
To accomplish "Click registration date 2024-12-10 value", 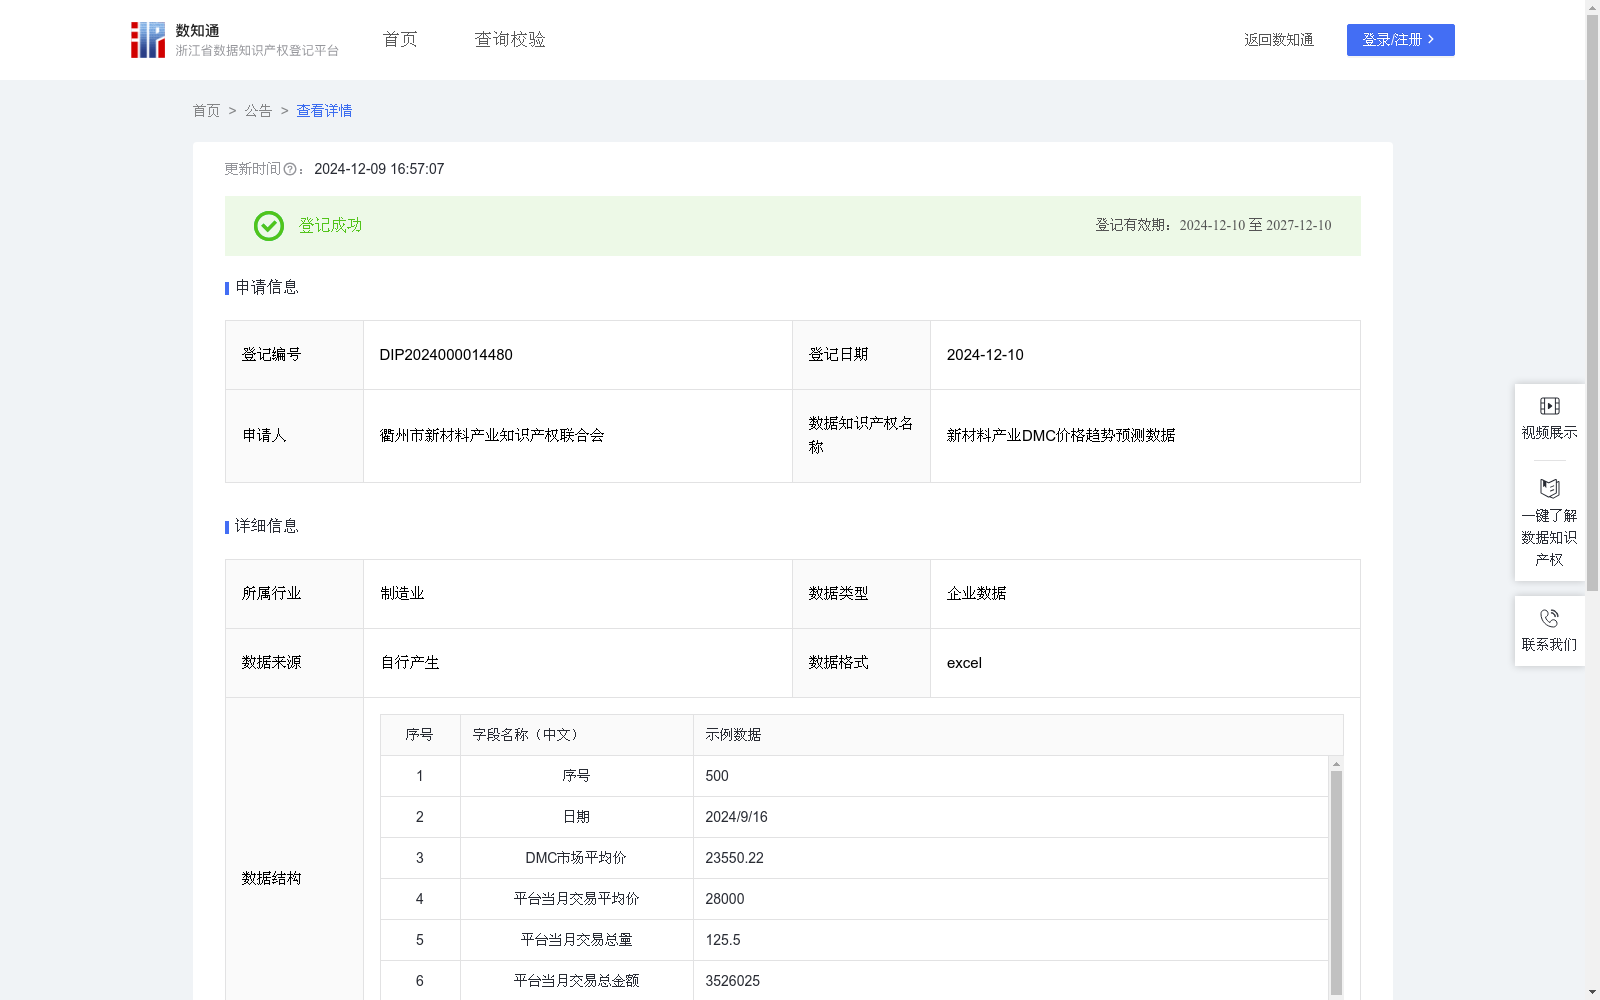I will [x=985, y=355].
